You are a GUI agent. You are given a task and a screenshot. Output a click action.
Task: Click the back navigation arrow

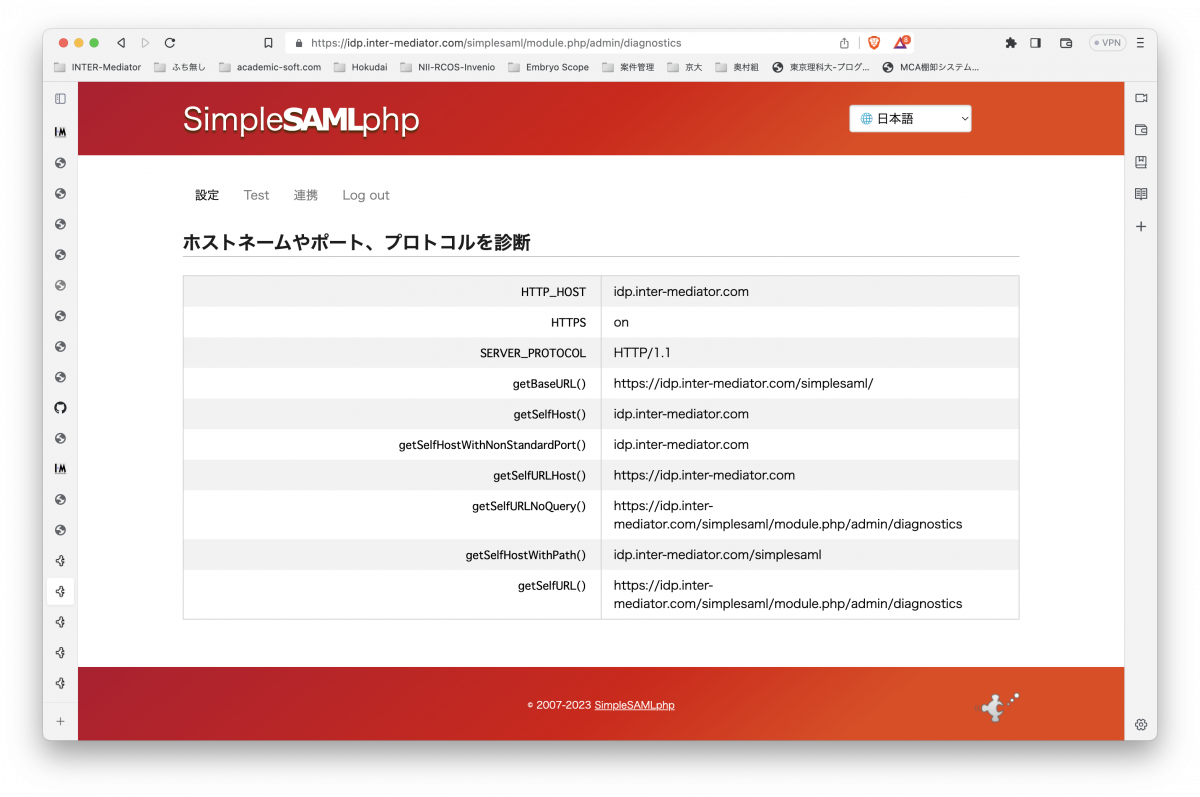(120, 42)
